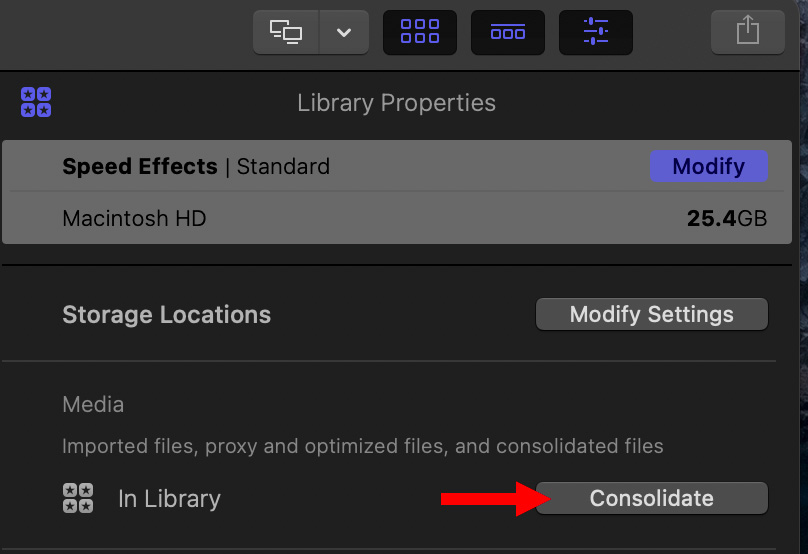This screenshot has height=554, width=808.
Task: Open the display options chevron dropdown
Action: click(x=344, y=32)
